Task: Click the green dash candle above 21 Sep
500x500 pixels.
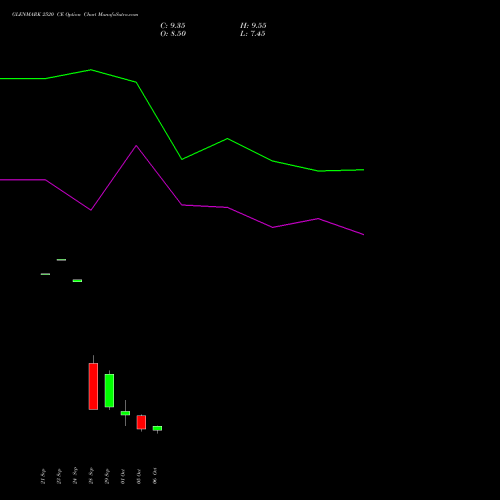Action: click(45, 274)
